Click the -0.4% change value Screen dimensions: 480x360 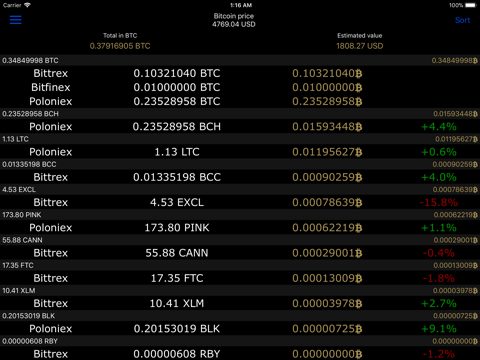click(x=439, y=253)
